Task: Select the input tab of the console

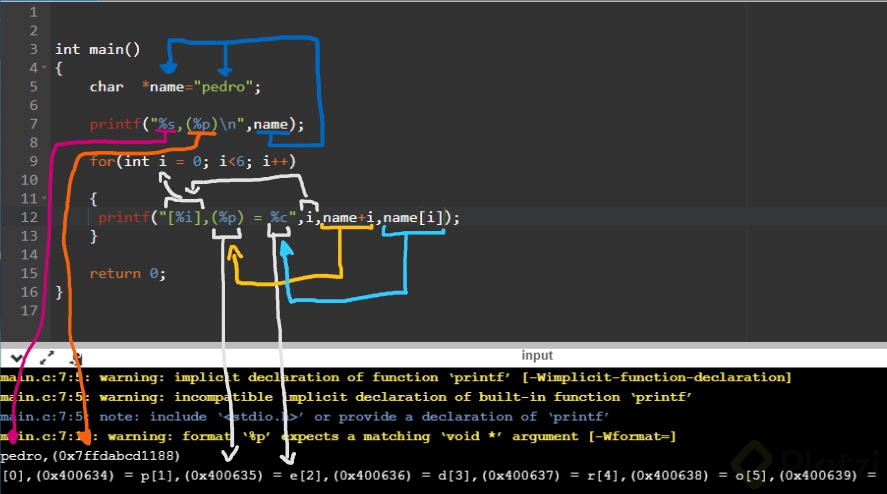Action: pyautogui.click(x=537, y=355)
